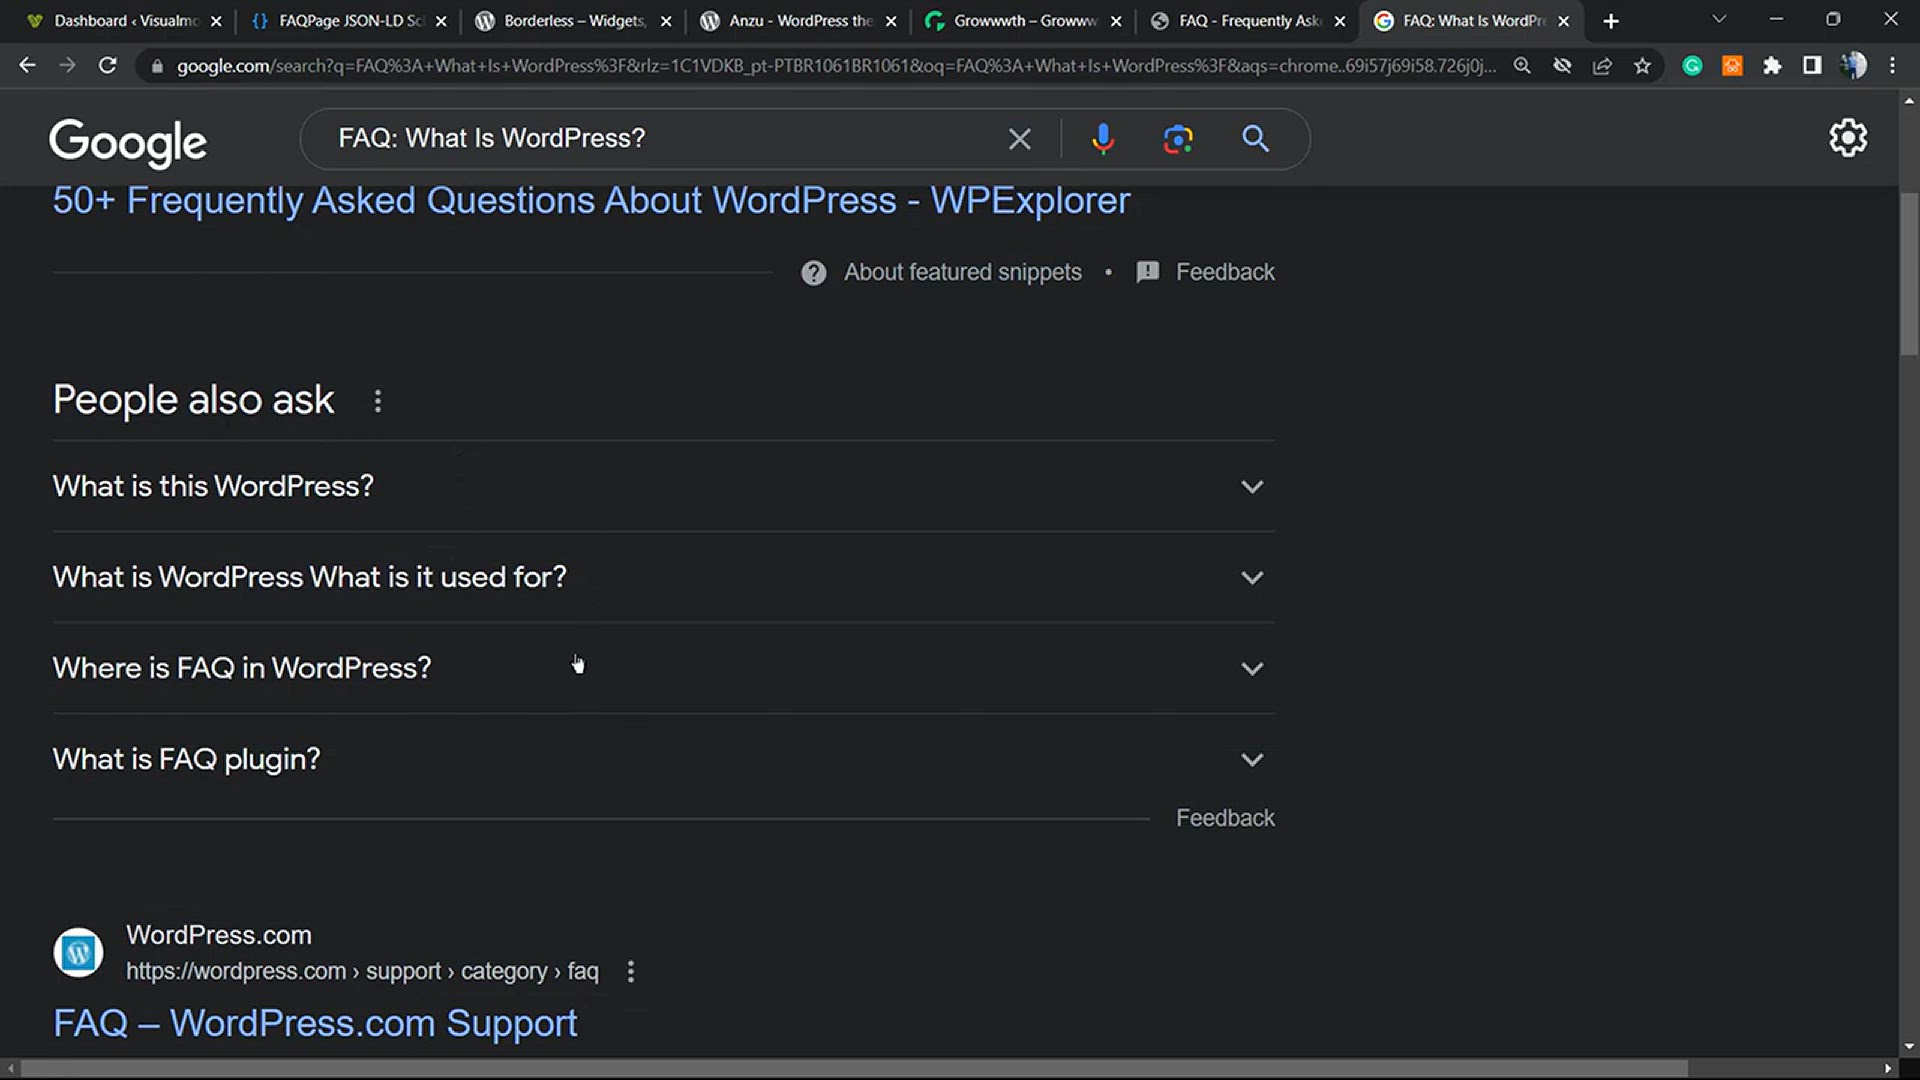Open About featured snippets link
Image resolution: width=1920 pixels, height=1080 pixels.
tap(962, 272)
